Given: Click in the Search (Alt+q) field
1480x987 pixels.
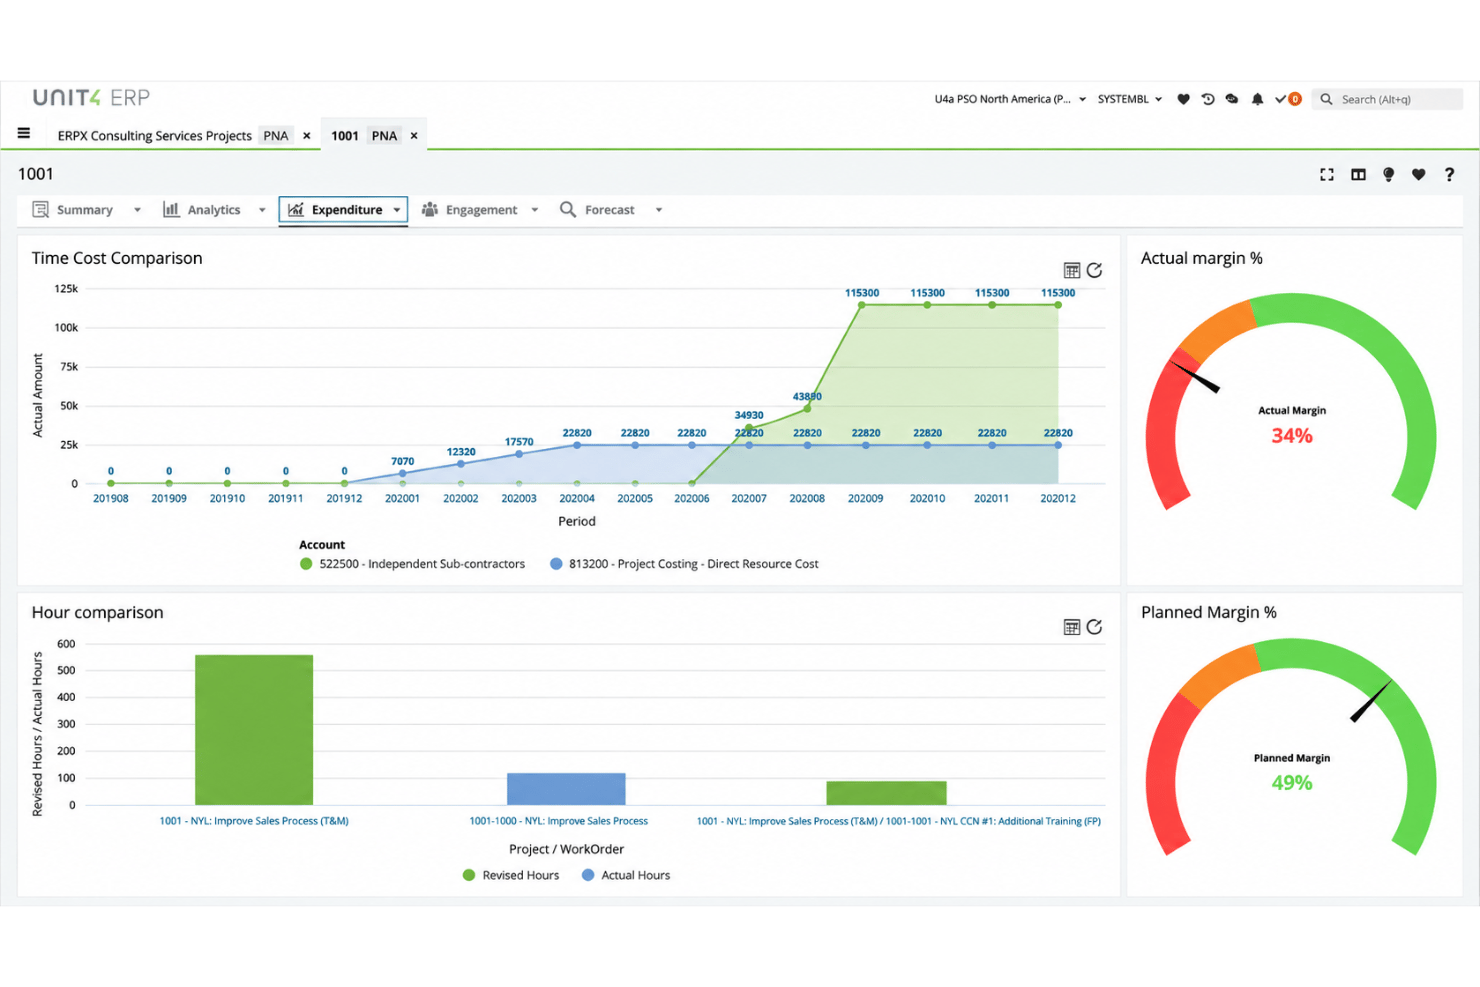Looking at the screenshot, I should [1398, 99].
